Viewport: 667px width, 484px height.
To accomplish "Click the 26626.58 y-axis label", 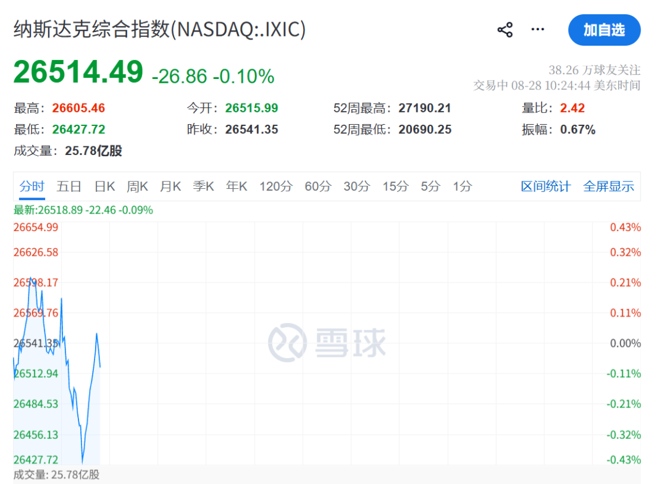I will [x=36, y=252].
